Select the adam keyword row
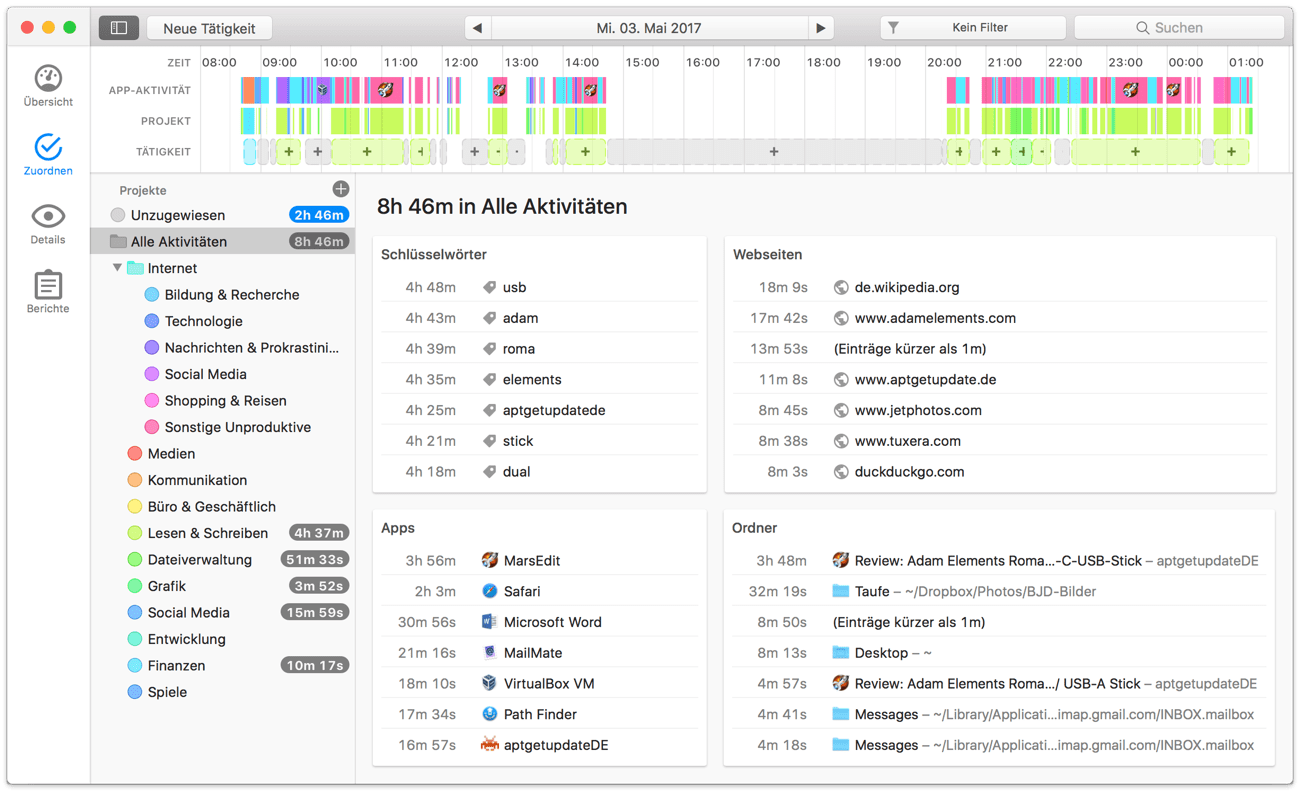Screen dimensions: 1300x791 (539, 318)
